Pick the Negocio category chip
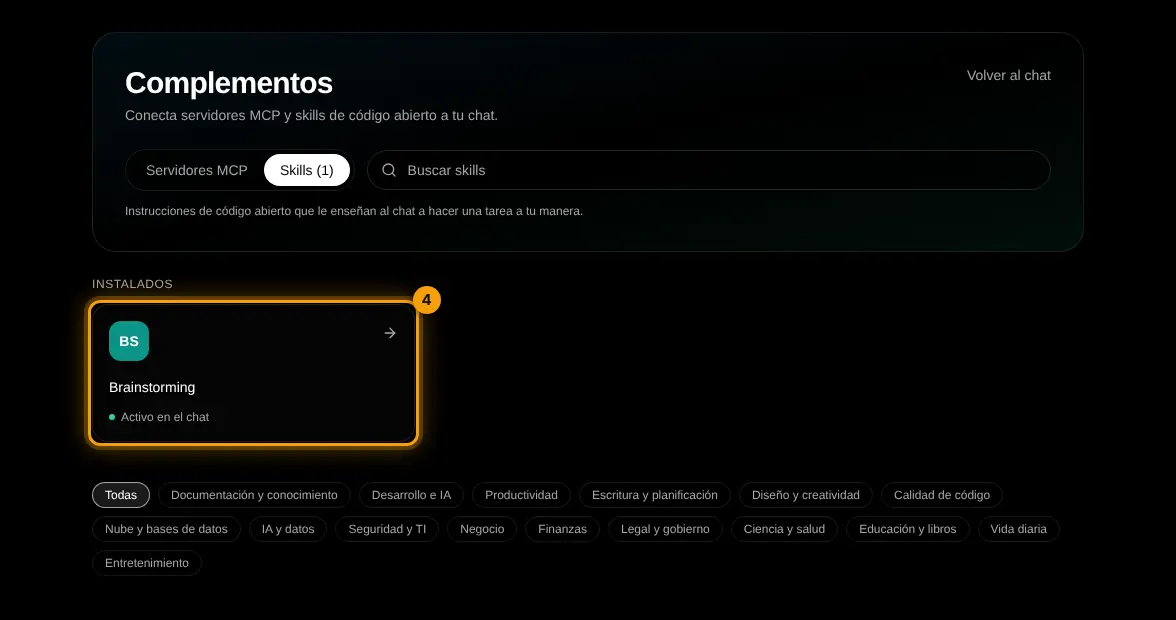The image size is (1176, 620). point(482,529)
